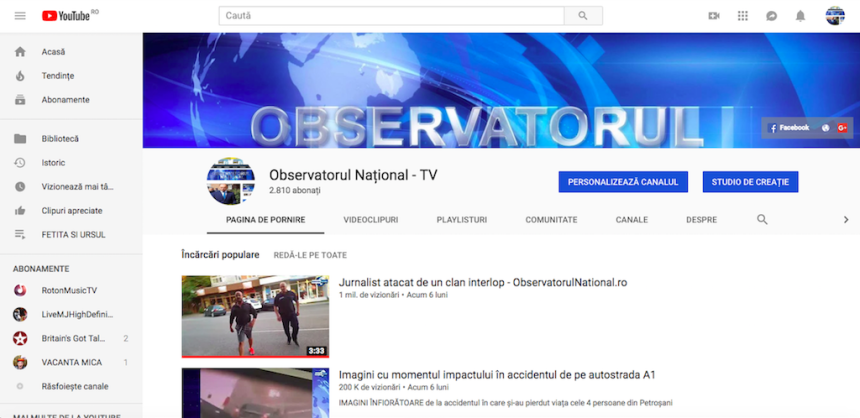Image resolution: width=860 pixels, height=418 pixels.
Task: Open the create video camera icon
Action: (714, 16)
